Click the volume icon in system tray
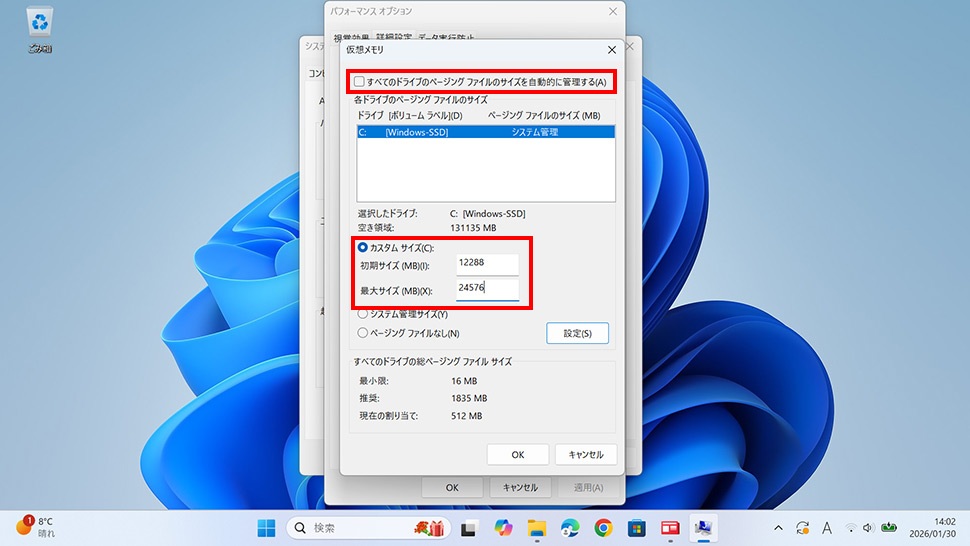 click(867, 527)
